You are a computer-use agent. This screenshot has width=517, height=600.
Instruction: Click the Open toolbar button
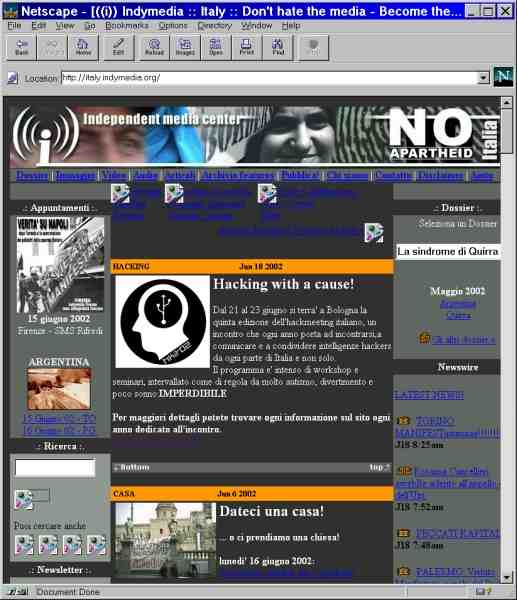point(216,47)
